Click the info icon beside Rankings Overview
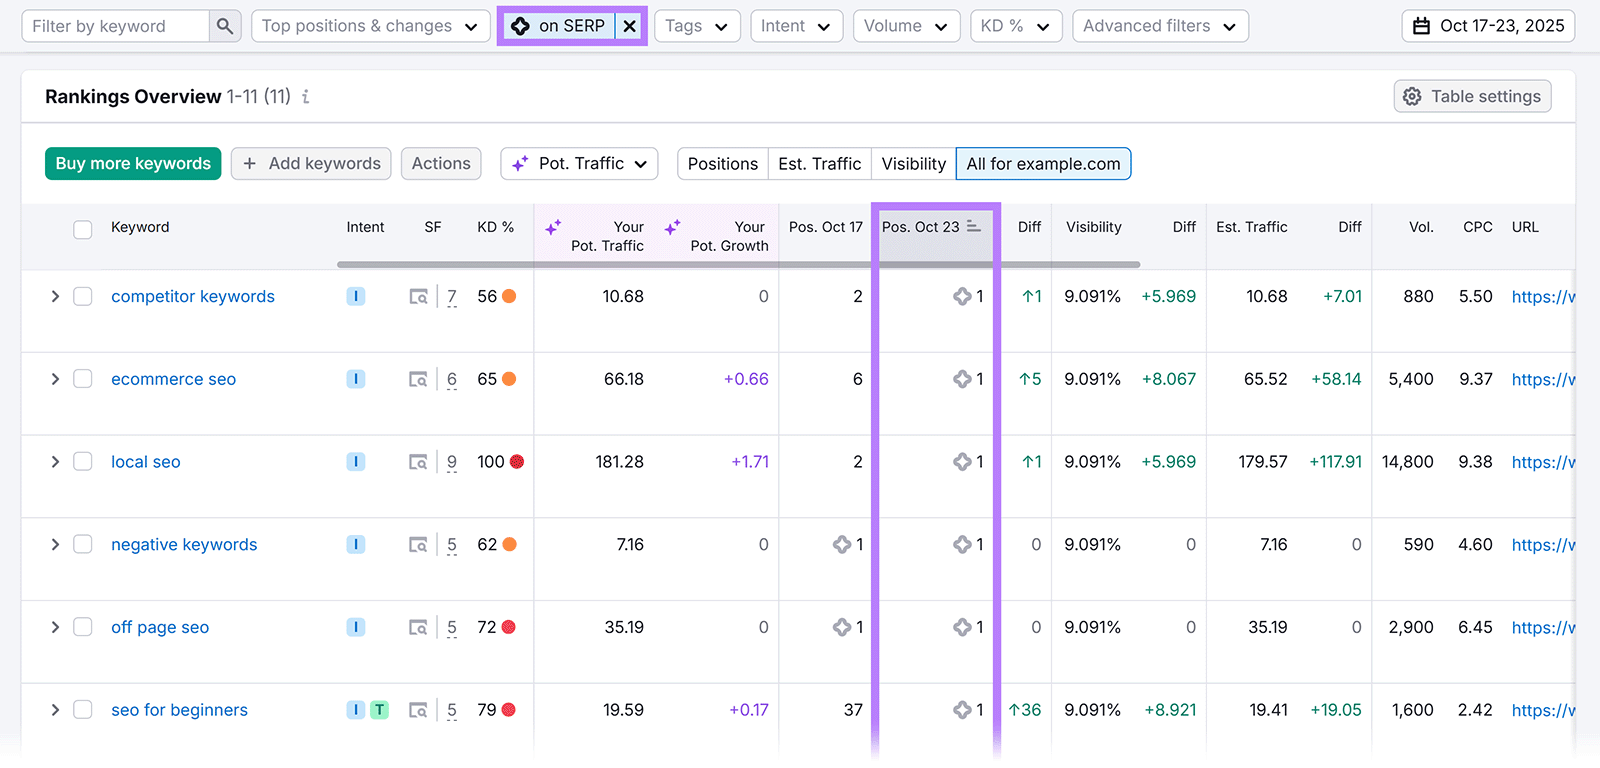The width and height of the screenshot is (1600, 768). pyautogui.click(x=306, y=97)
